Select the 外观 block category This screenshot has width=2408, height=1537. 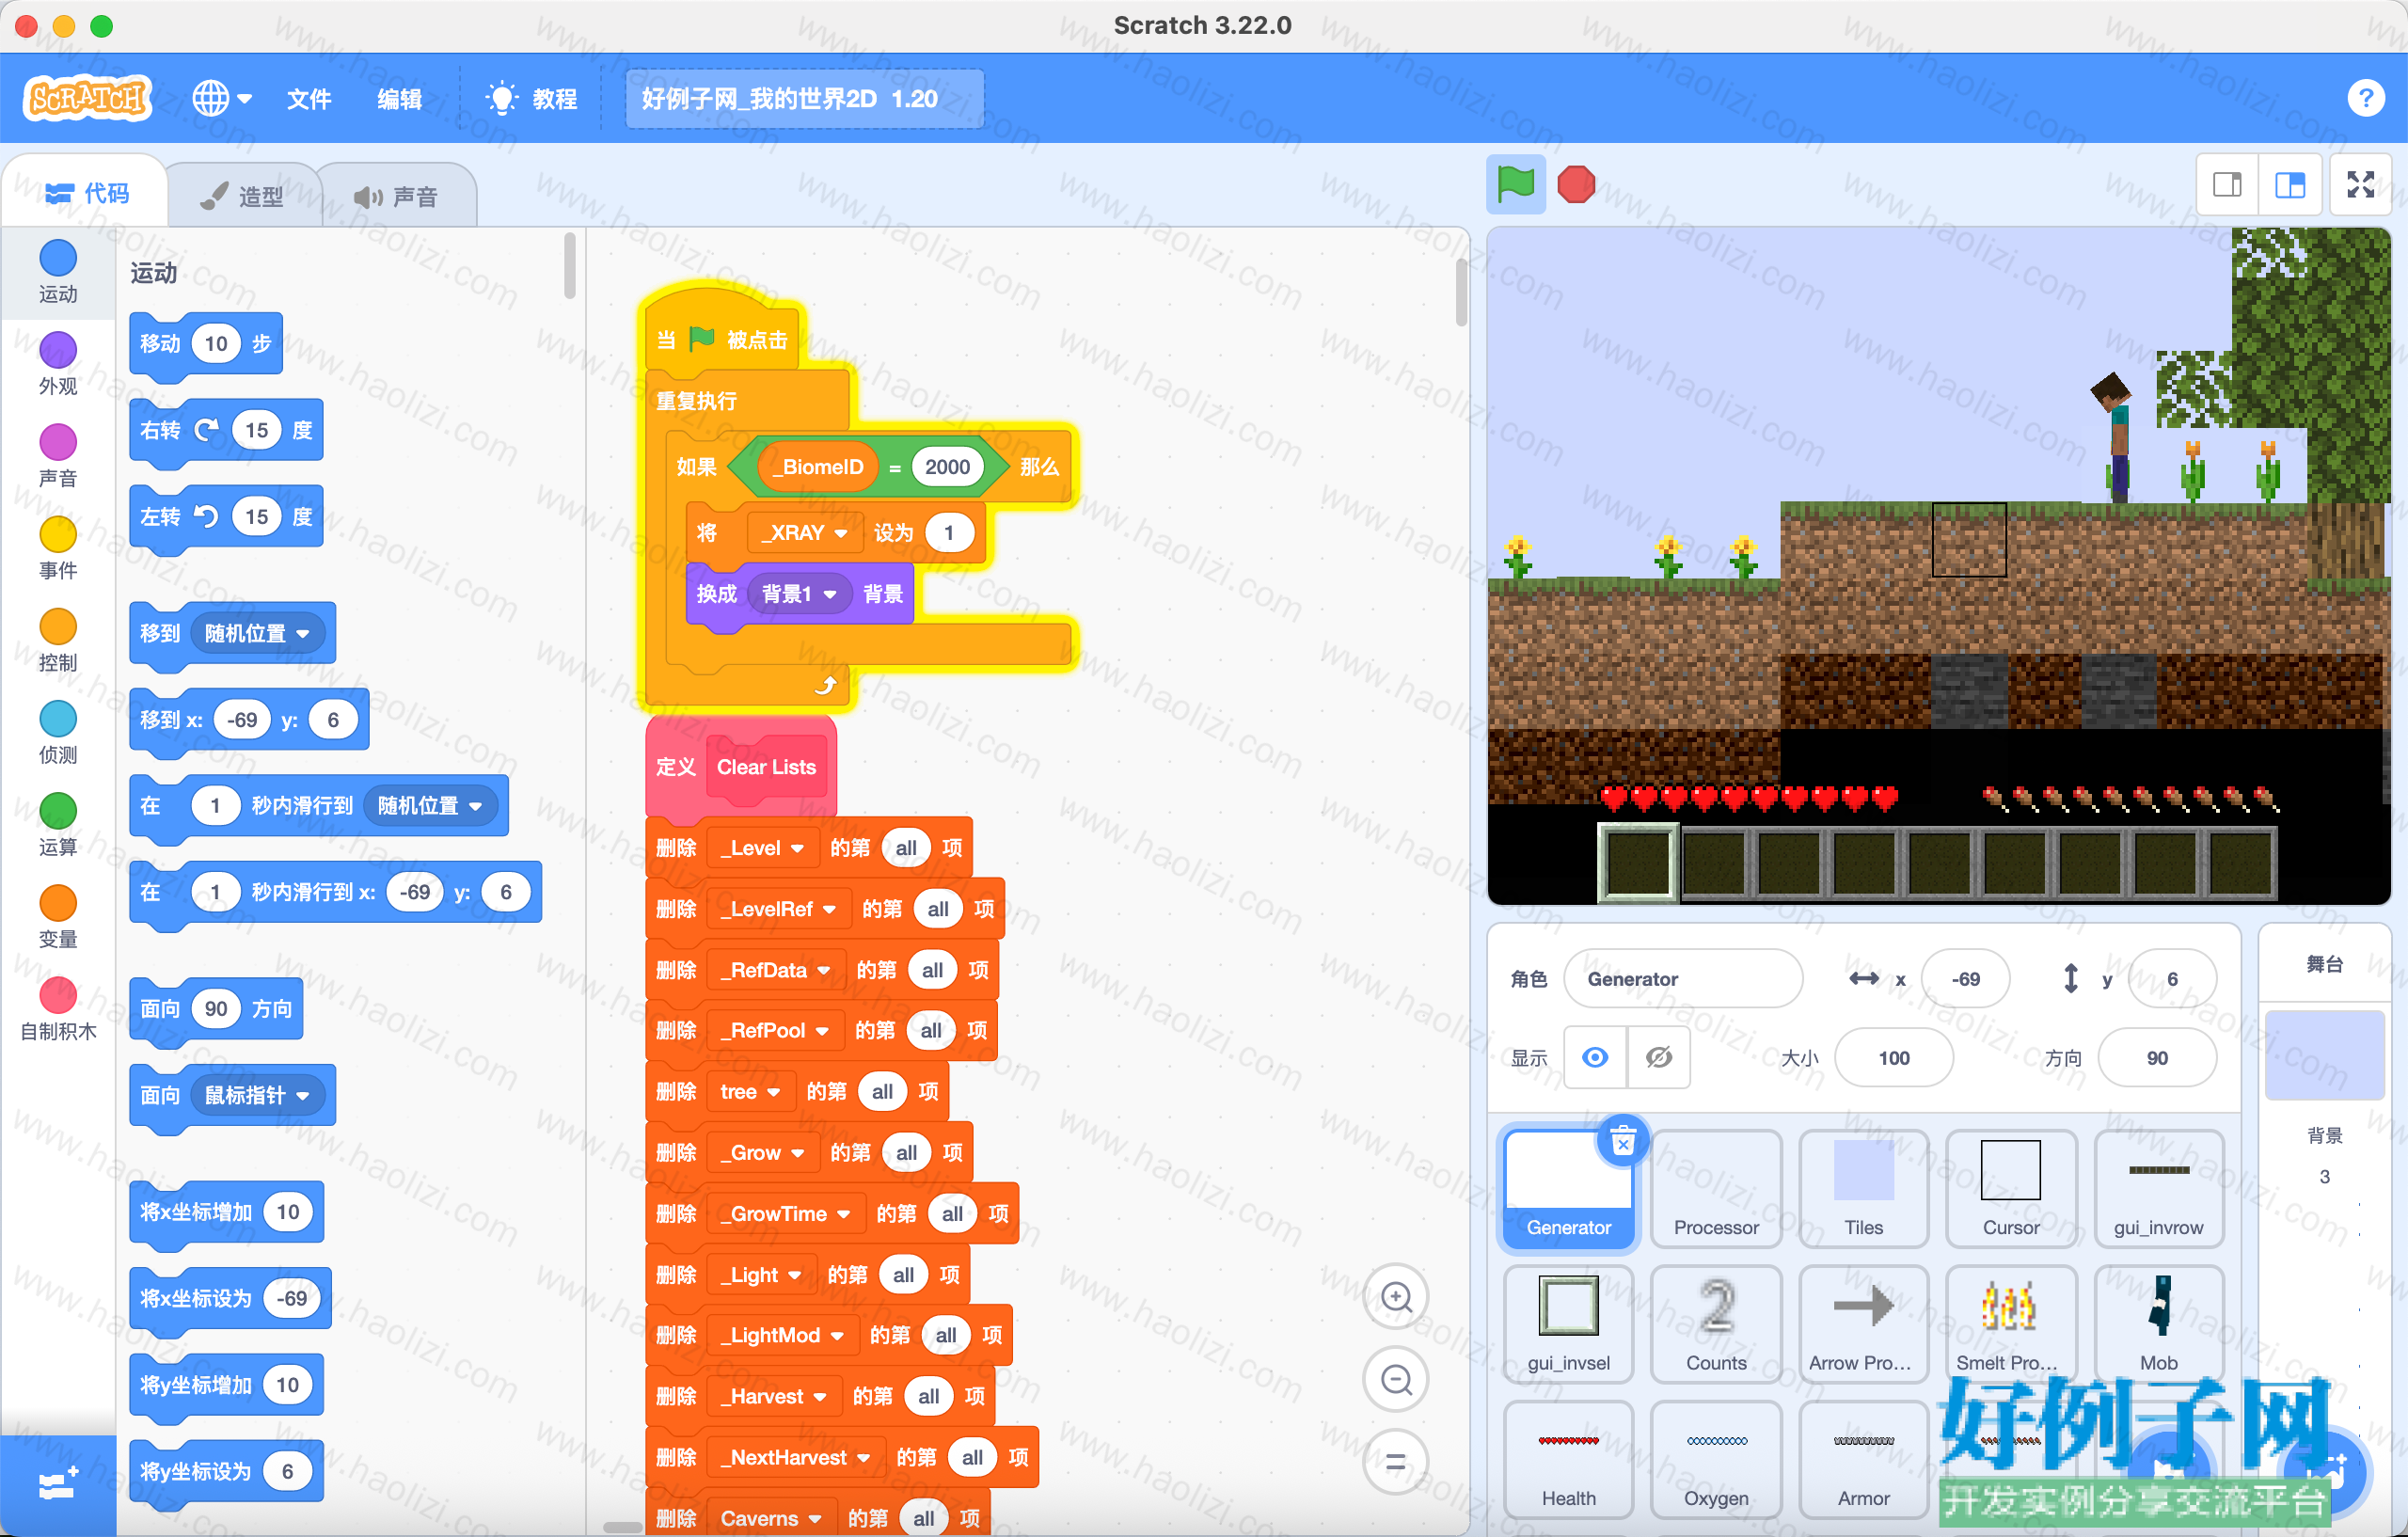click(x=58, y=364)
